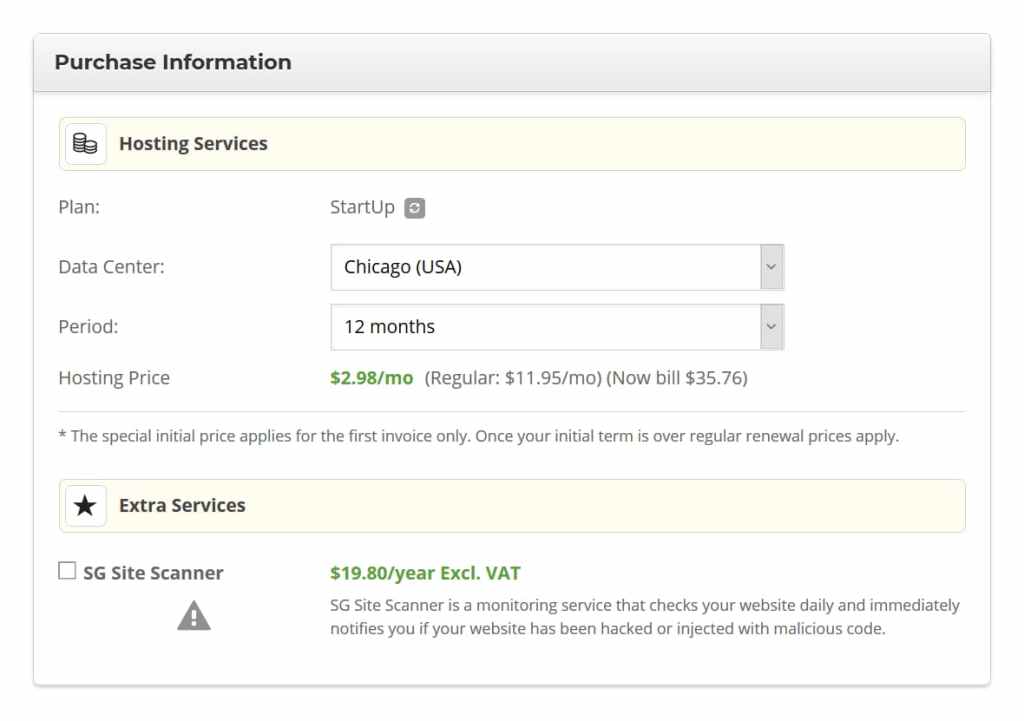Click the special initial price disclaimer note
The width and height of the screenshot is (1024, 721).
coord(478,438)
